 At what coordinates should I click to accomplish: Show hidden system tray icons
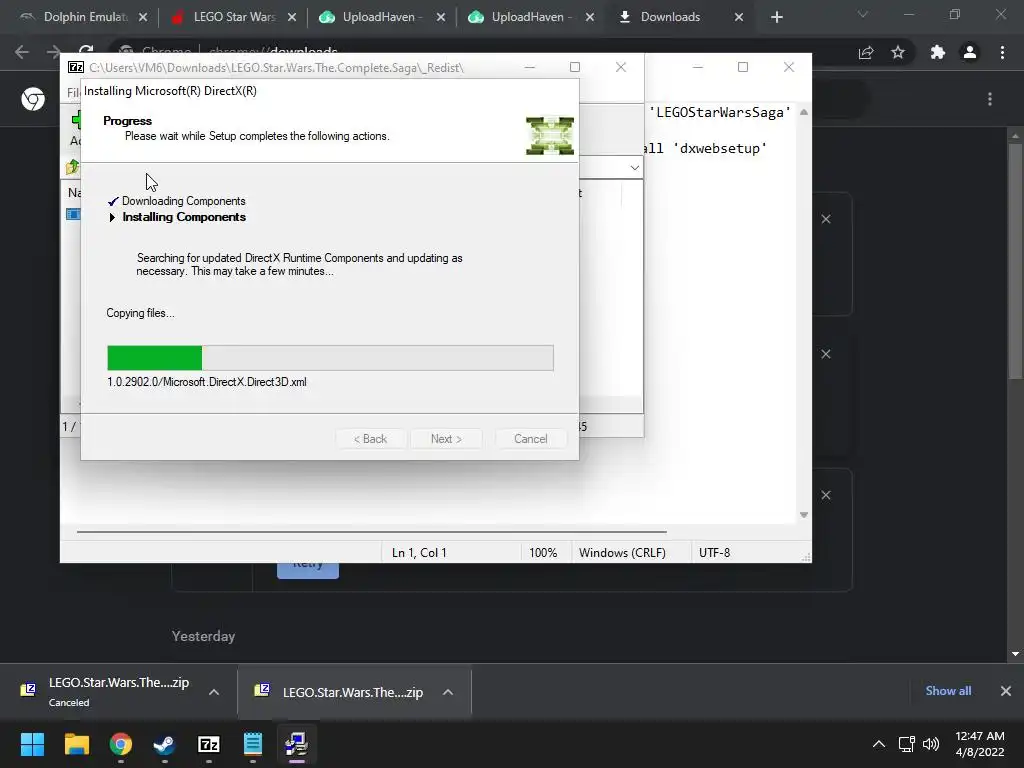(879, 744)
